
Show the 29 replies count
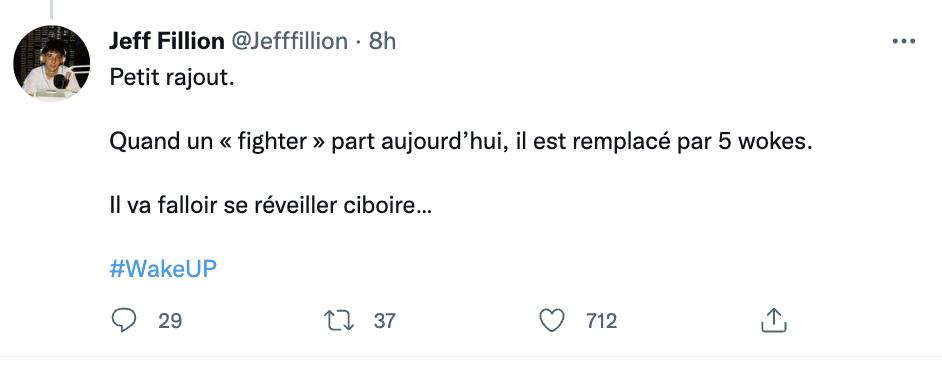(x=170, y=321)
